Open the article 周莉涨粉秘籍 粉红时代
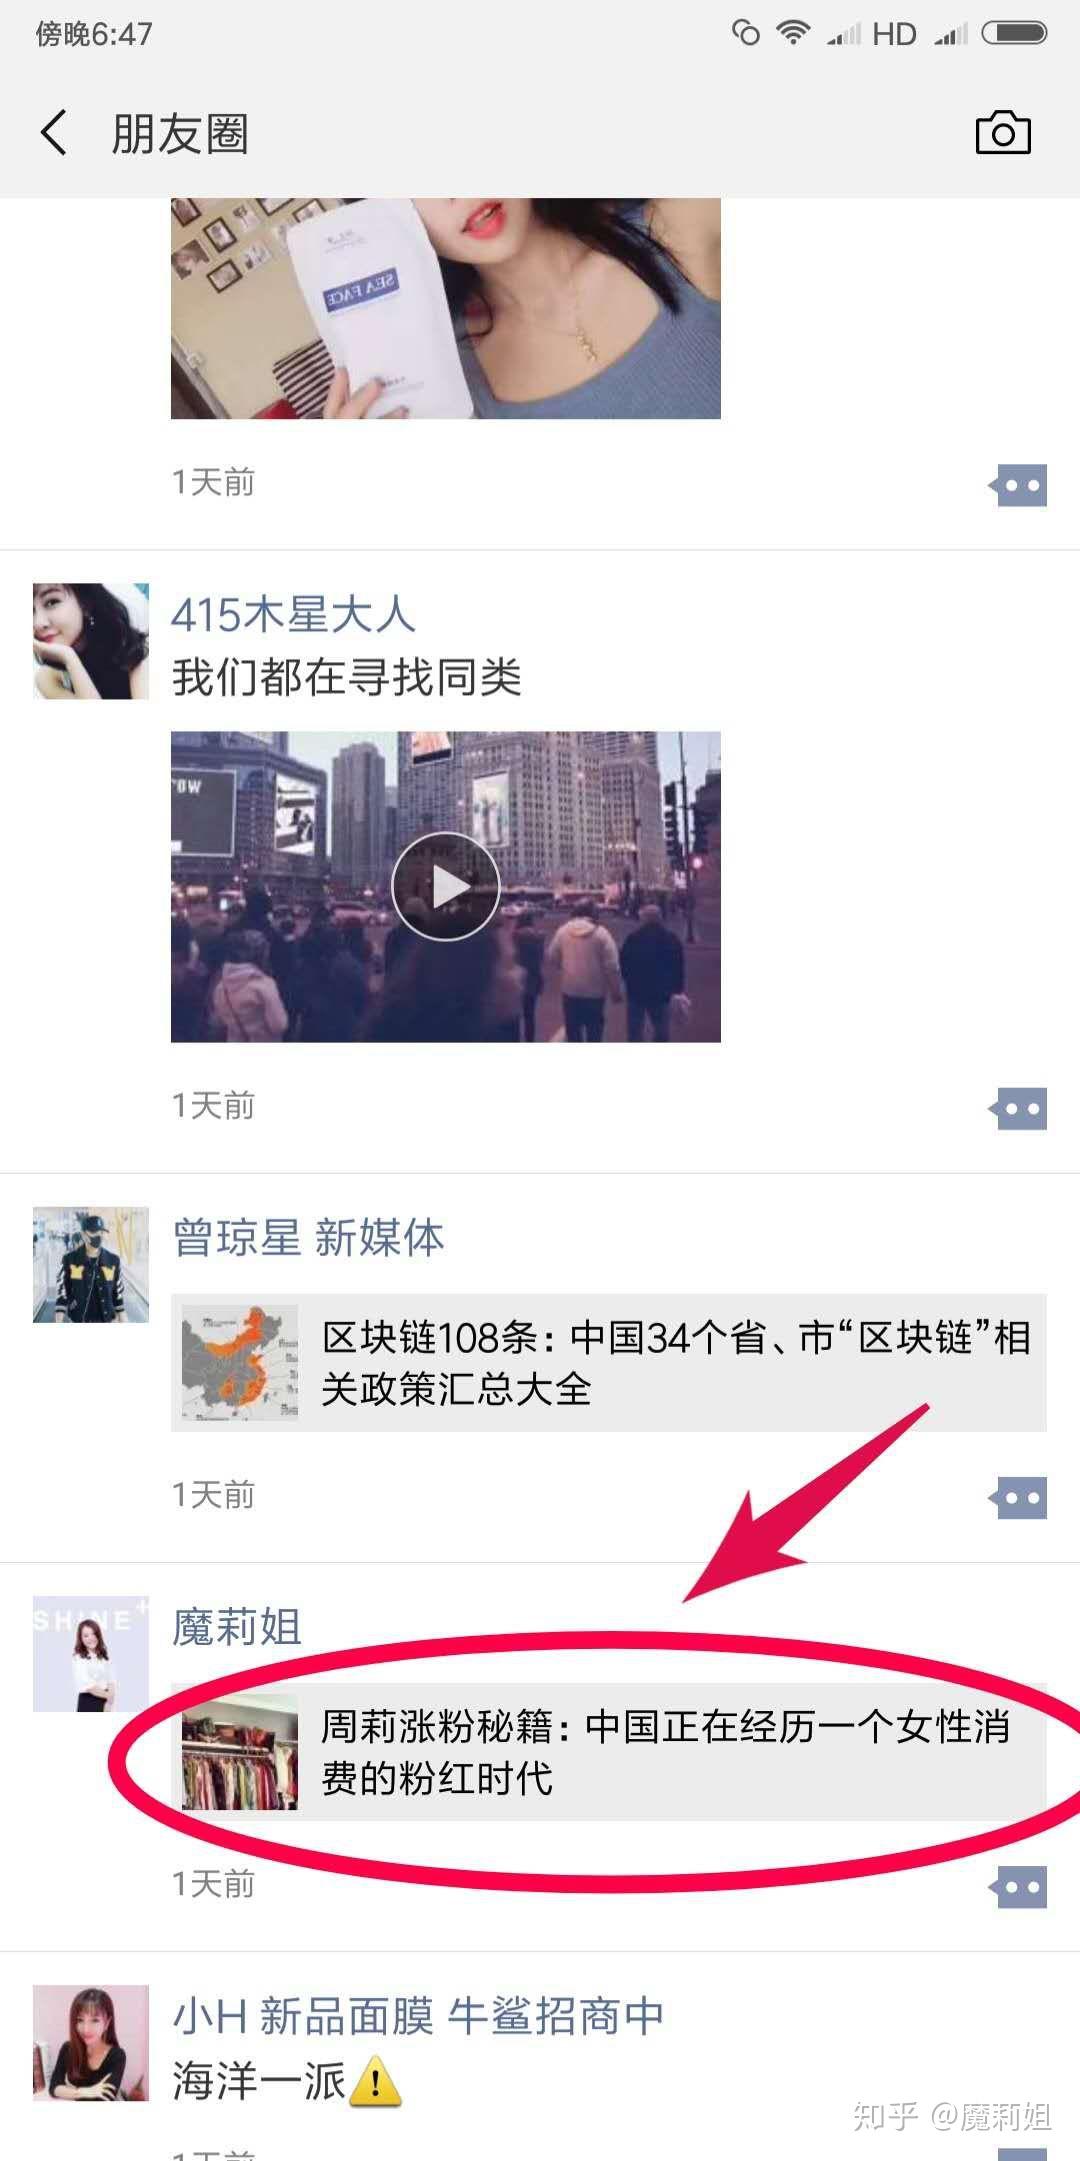Viewport: 1080px width, 2161px height. (609, 1751)
